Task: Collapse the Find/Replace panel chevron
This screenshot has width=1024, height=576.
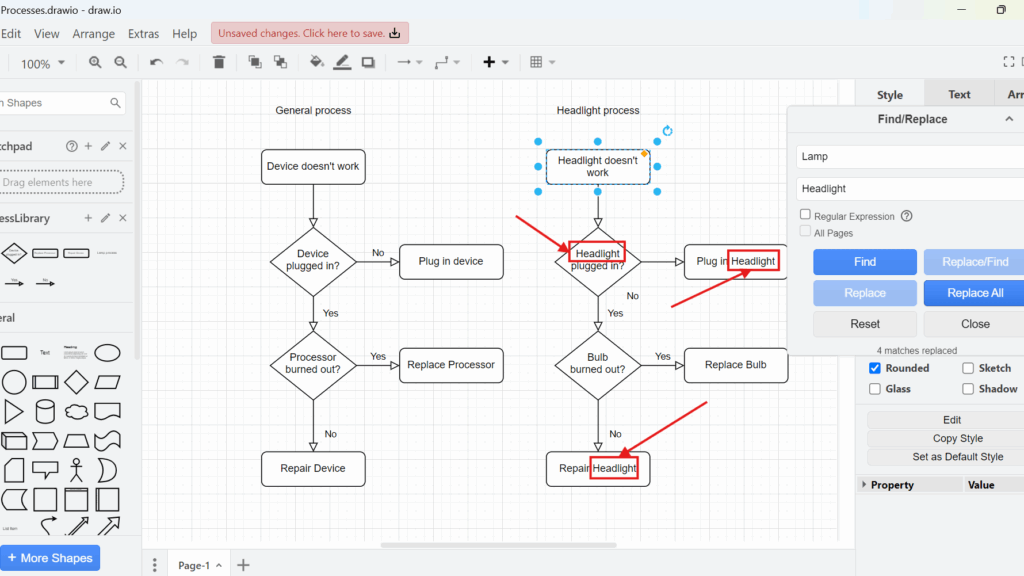Action: pos(1009,118)
